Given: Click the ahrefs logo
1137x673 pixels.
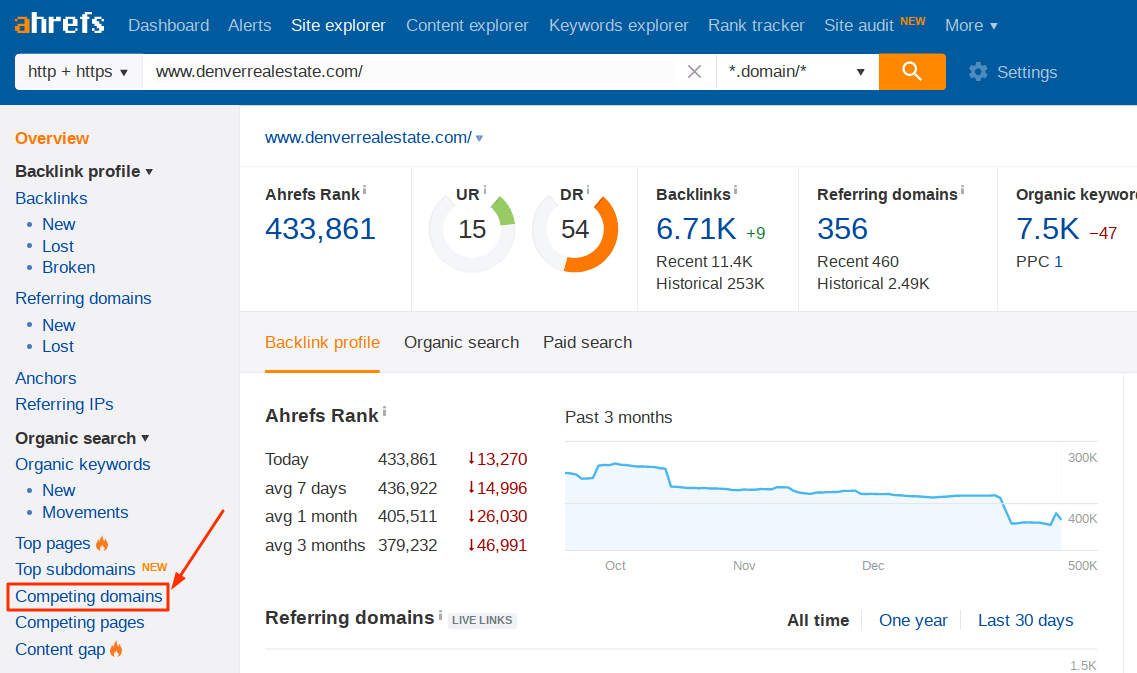Looking at the screenshot, I should coord(59,23).
